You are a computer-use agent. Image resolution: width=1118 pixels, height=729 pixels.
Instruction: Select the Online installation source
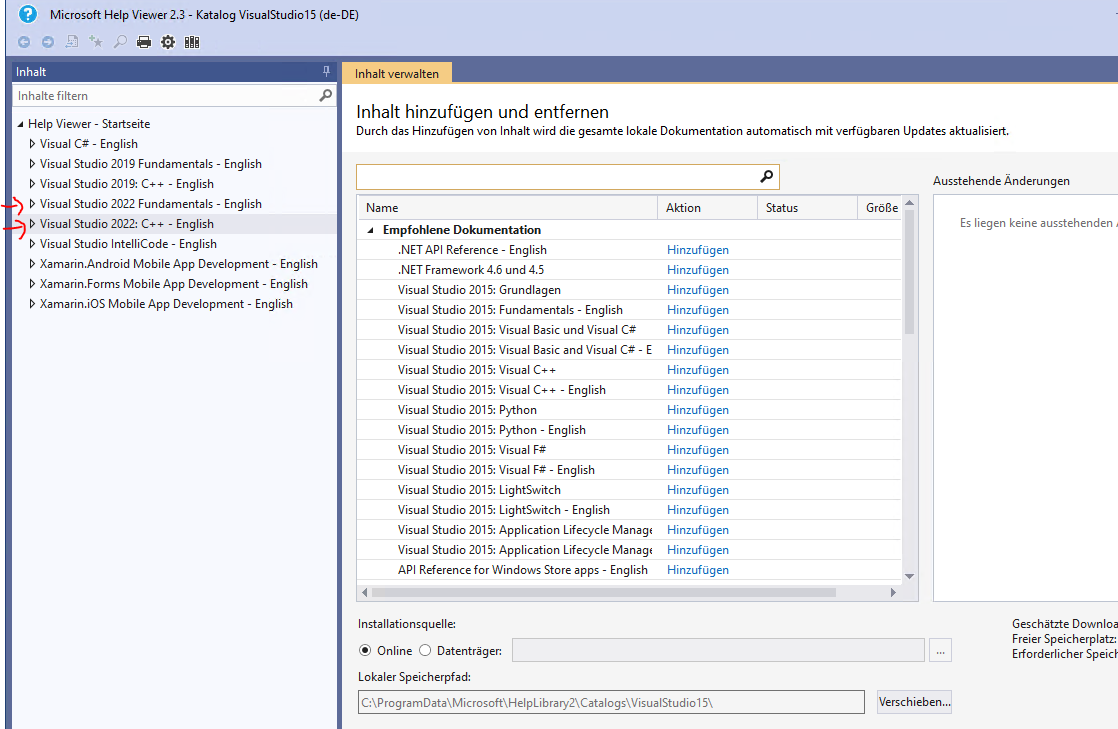coord(365,651)
